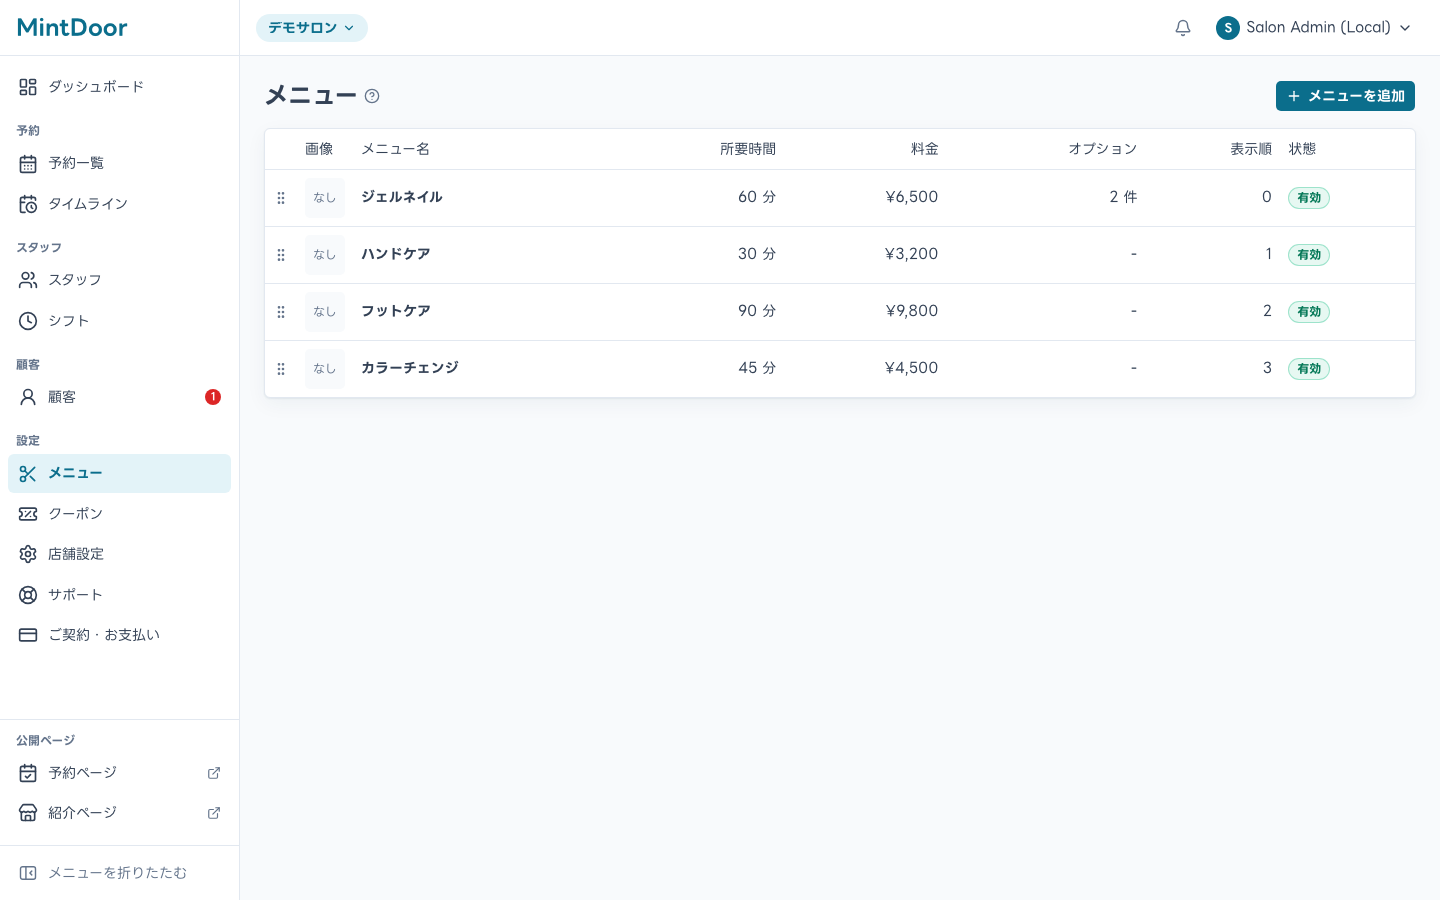Open notifications via the bell icon

coord(1183,28)
